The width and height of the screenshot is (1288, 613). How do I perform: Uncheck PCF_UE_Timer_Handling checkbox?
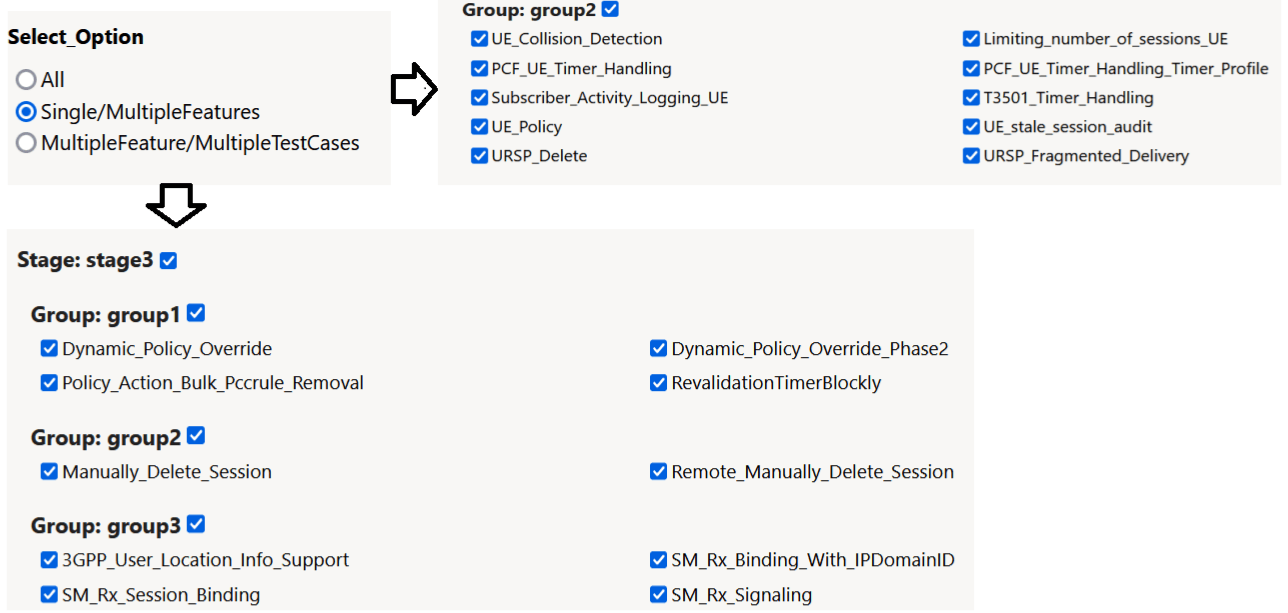coord(479,69)
